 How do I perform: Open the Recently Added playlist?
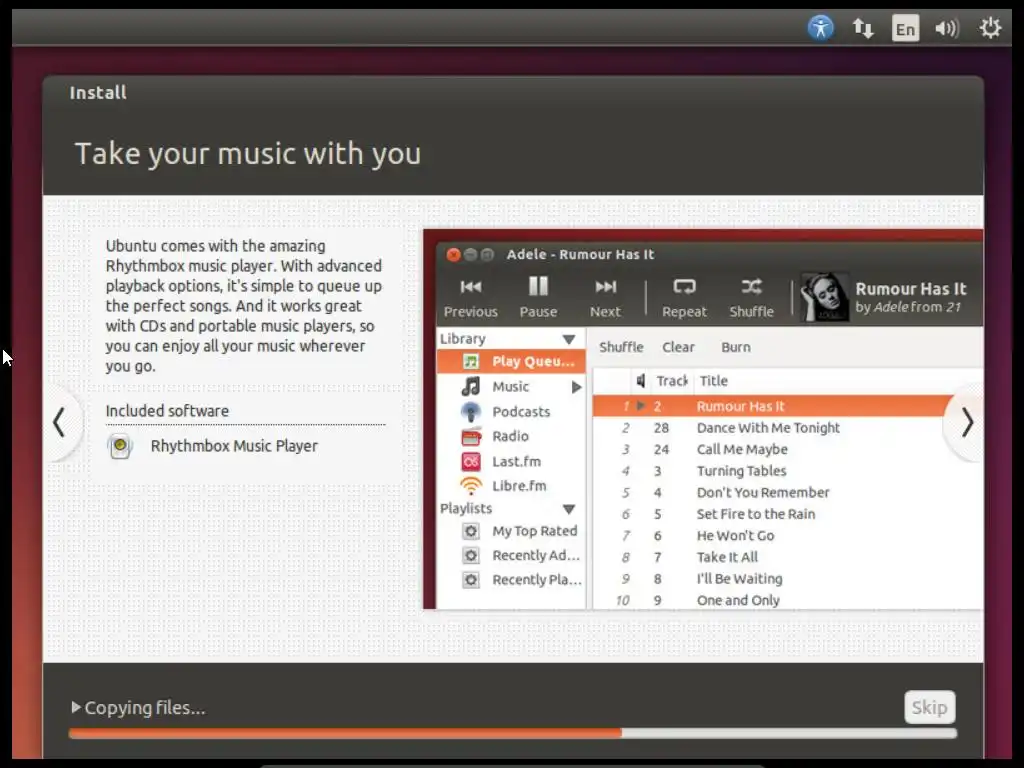click(x=511, y=555)
